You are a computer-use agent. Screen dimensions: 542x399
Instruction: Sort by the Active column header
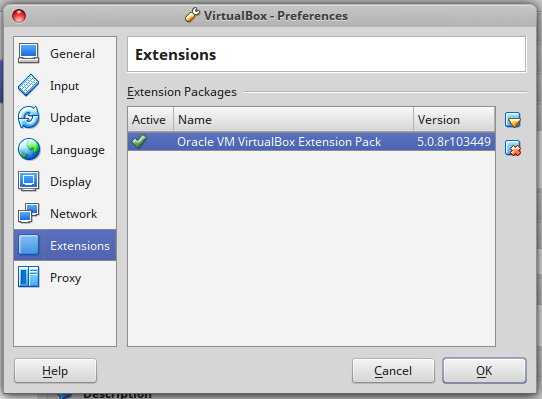[150, 120]
